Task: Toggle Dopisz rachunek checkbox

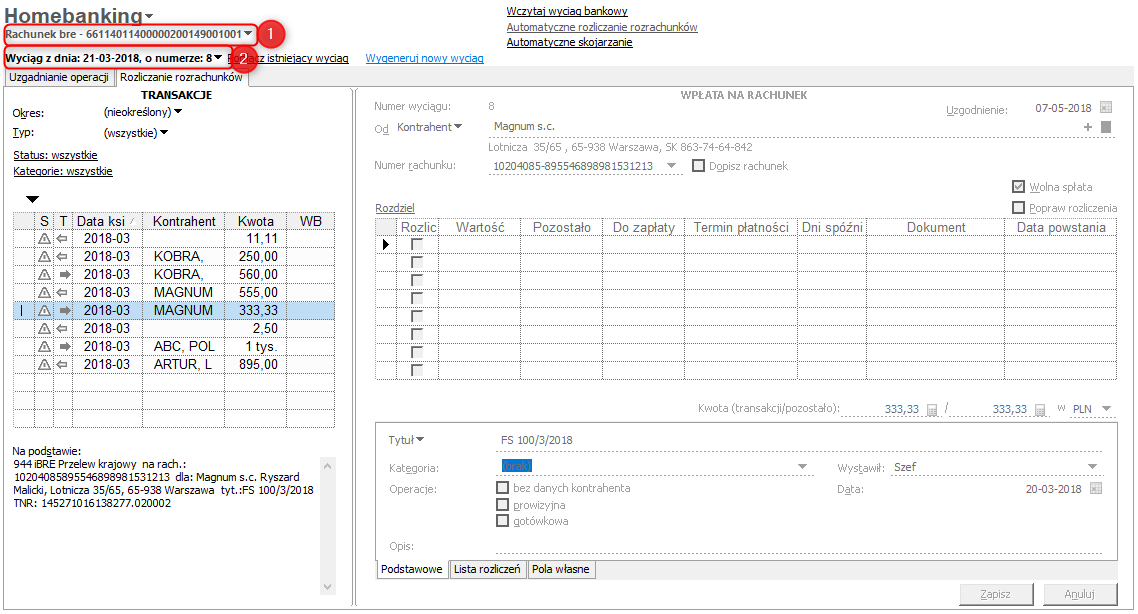Action: coord(698,165)
